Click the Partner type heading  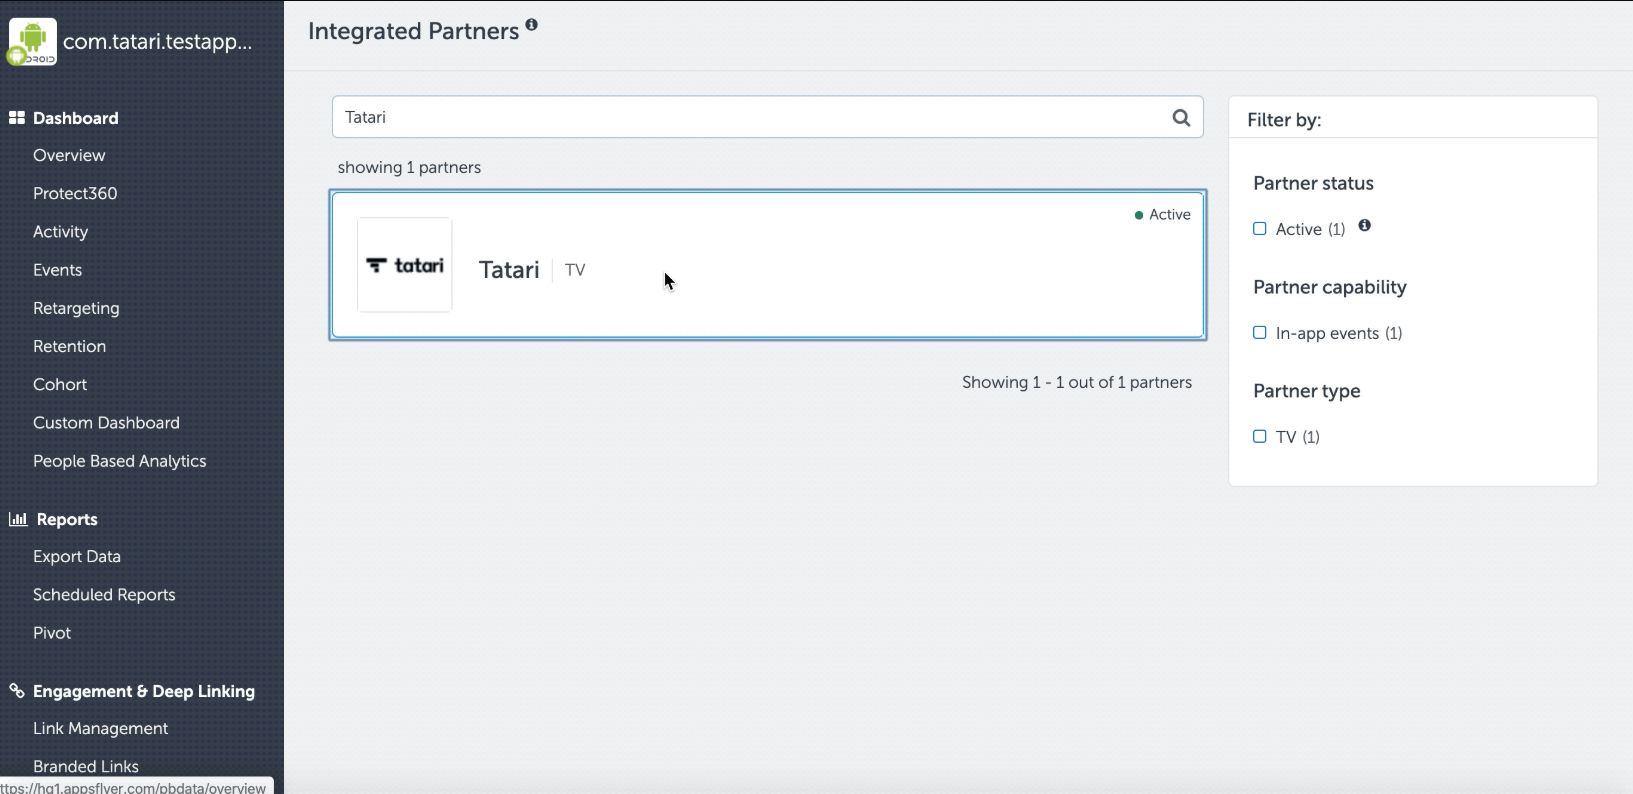click(1307, 391)
